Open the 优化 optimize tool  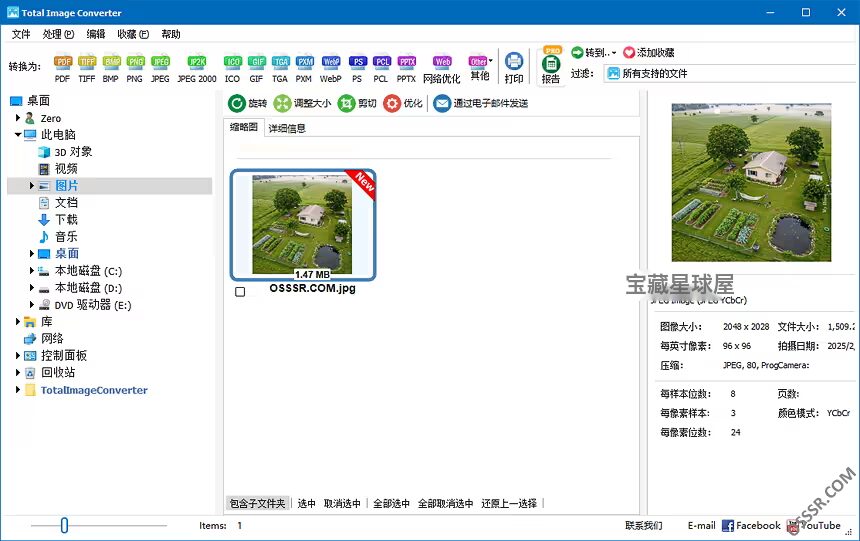click(x=403, y=103)
